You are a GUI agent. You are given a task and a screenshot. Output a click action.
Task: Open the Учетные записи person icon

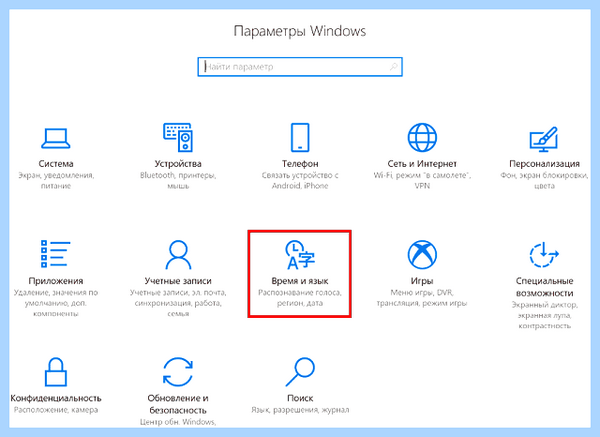click(x=178, y=255)
